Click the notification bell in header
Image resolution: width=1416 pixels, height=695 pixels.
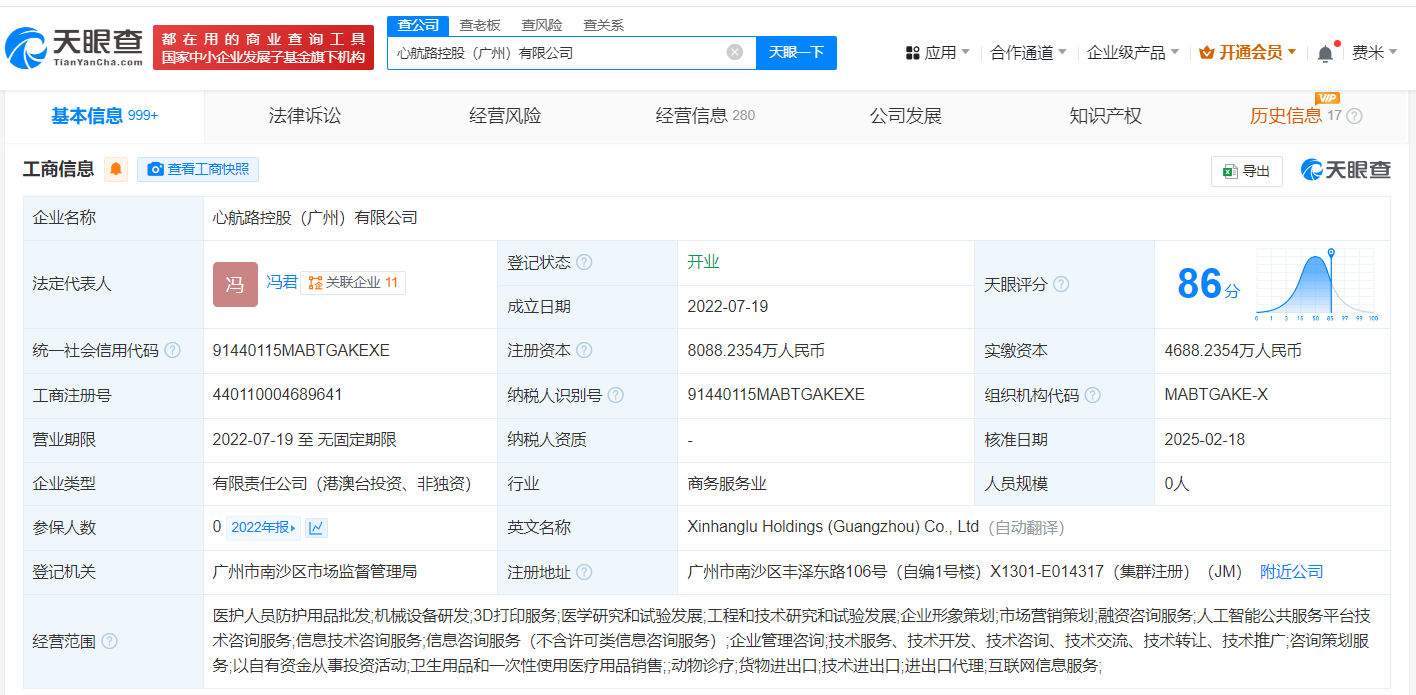point(1325,53)
